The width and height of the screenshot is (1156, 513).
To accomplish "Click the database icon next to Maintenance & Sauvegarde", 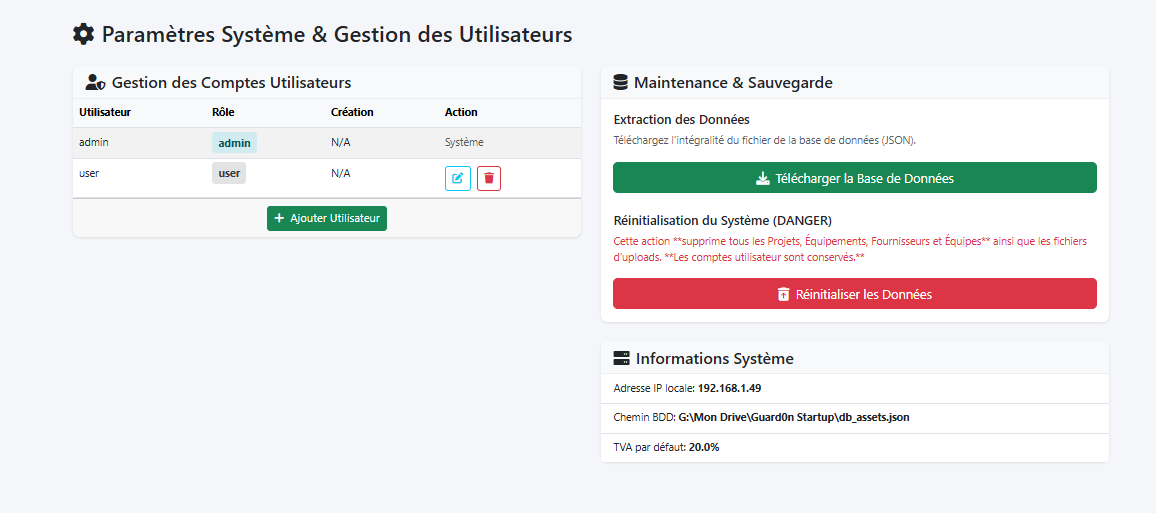I will [621, 83].
